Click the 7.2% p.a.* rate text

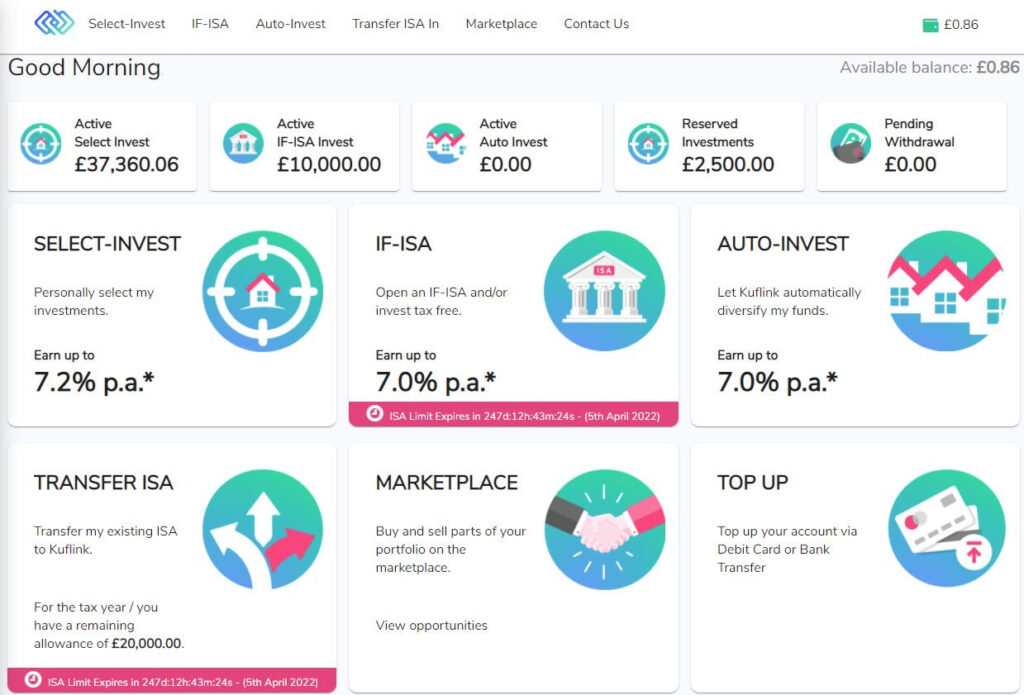[x=94, y=382]
